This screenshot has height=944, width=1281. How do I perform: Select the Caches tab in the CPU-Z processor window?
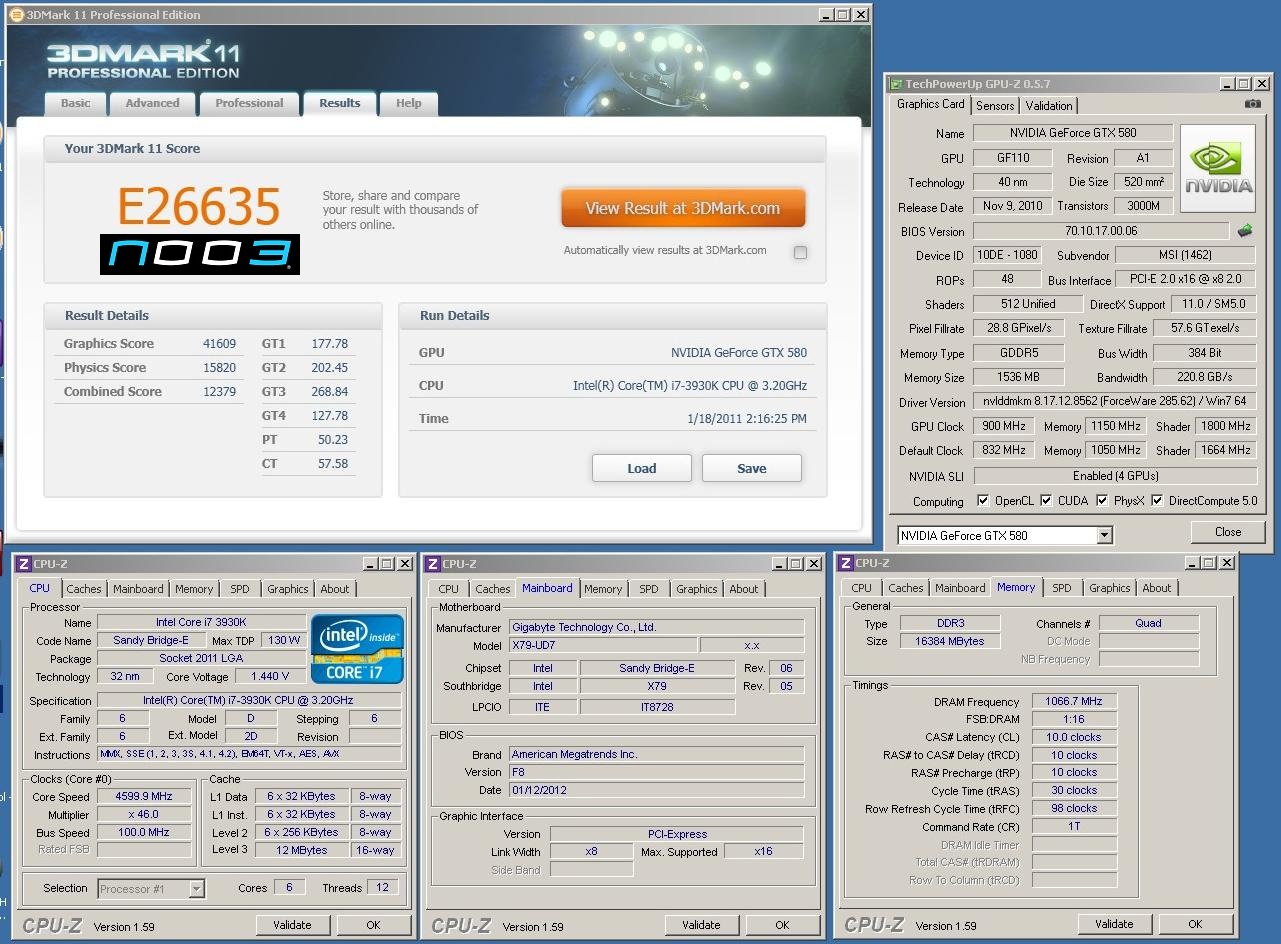coord(84,589)
